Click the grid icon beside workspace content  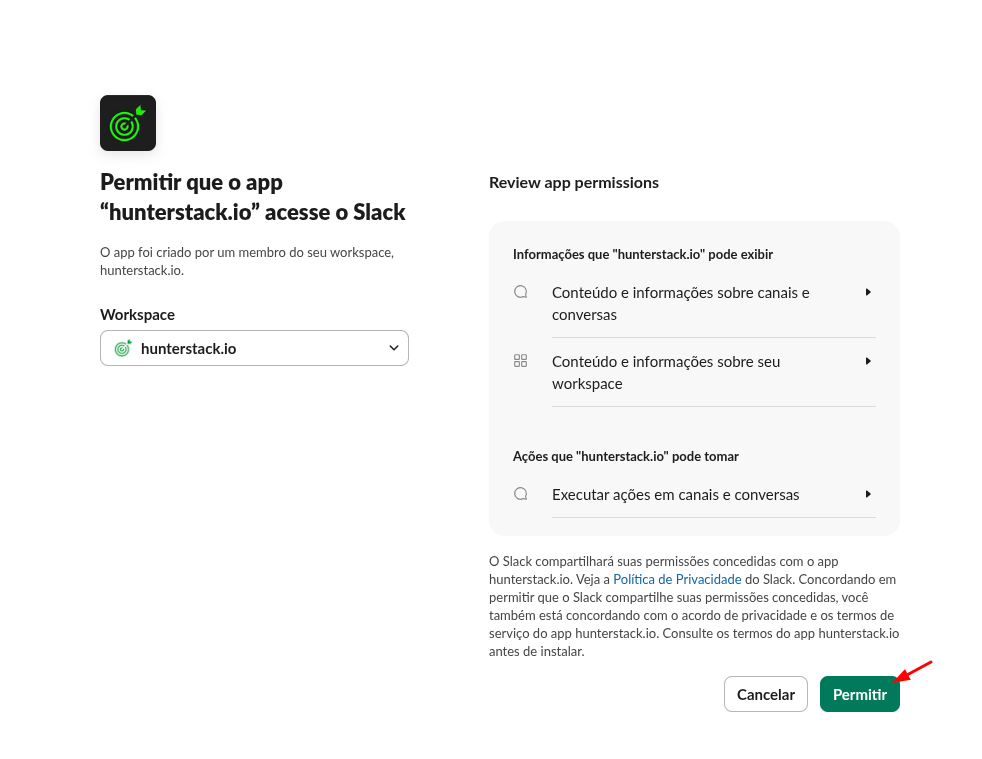520,361
